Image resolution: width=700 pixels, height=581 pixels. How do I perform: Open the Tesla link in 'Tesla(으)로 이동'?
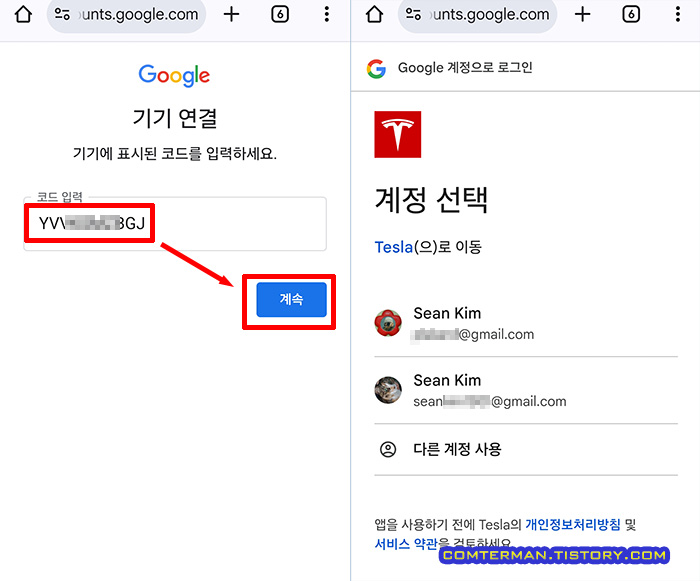(x=394, y=247)
